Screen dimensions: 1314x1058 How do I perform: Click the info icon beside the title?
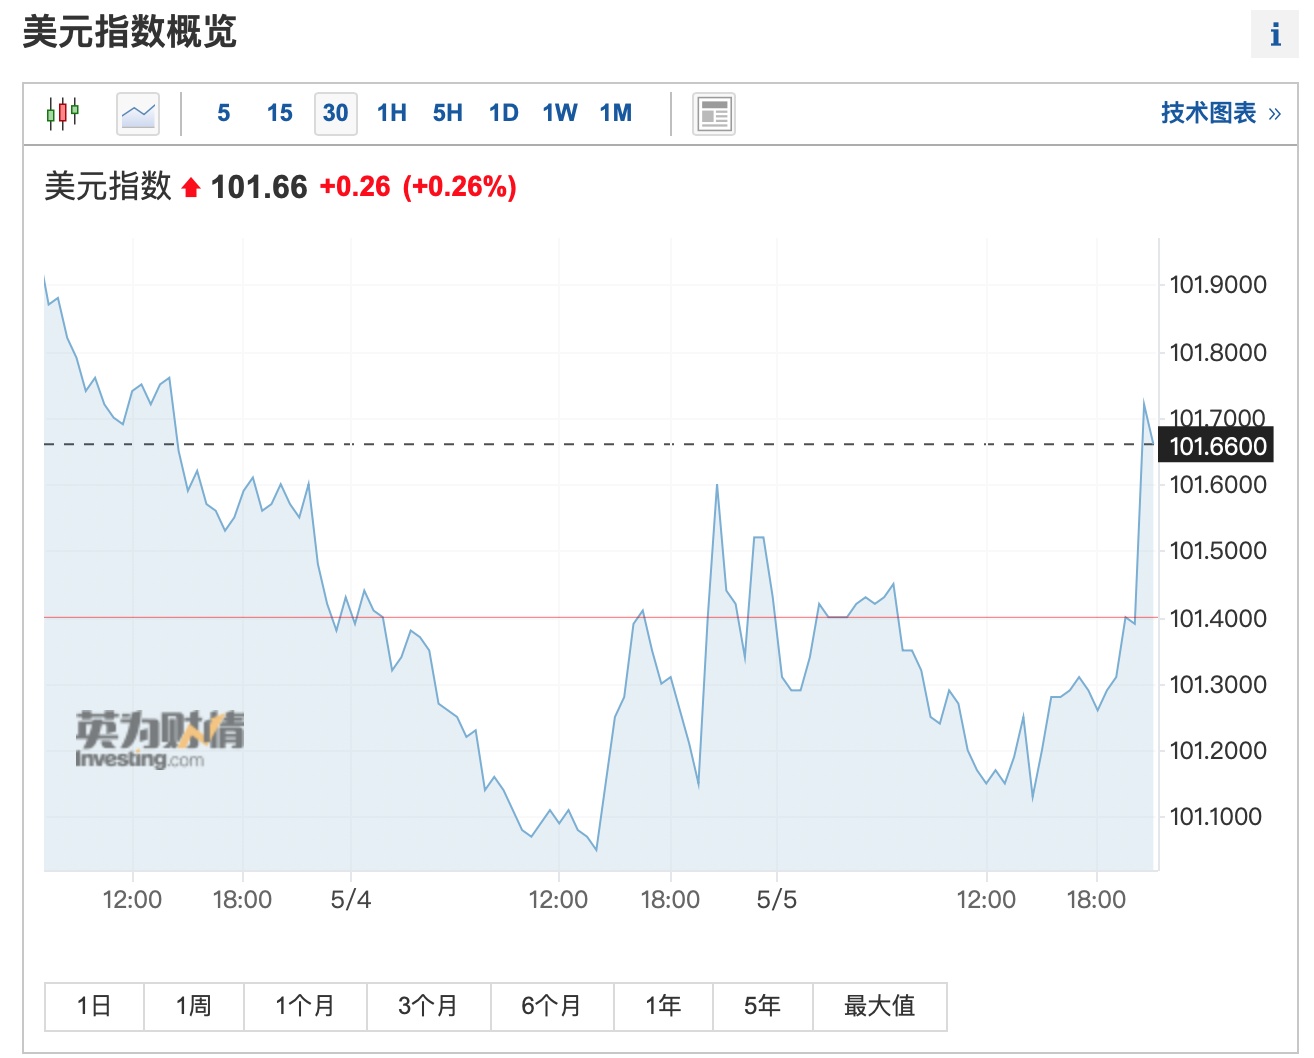click(1274, 35)
